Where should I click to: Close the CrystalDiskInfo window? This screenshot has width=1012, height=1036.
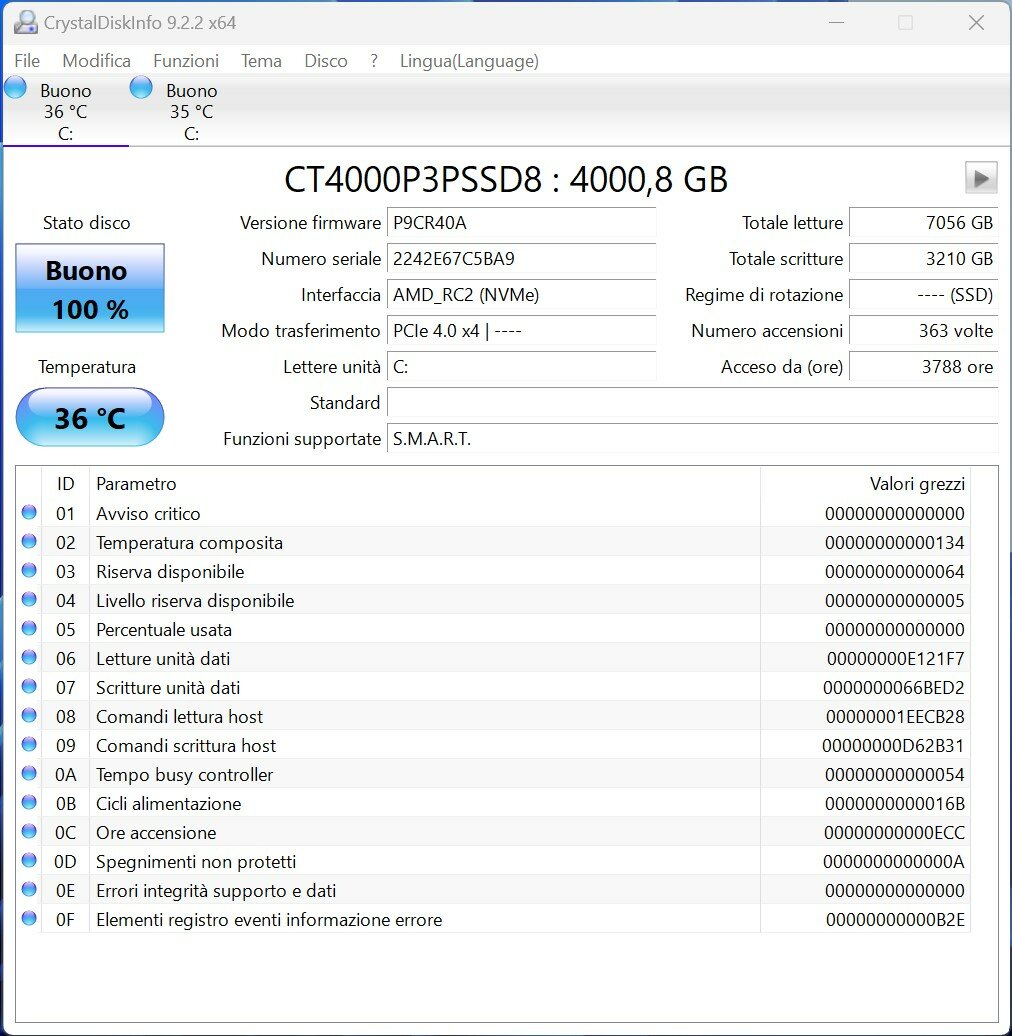click(976, 22)
